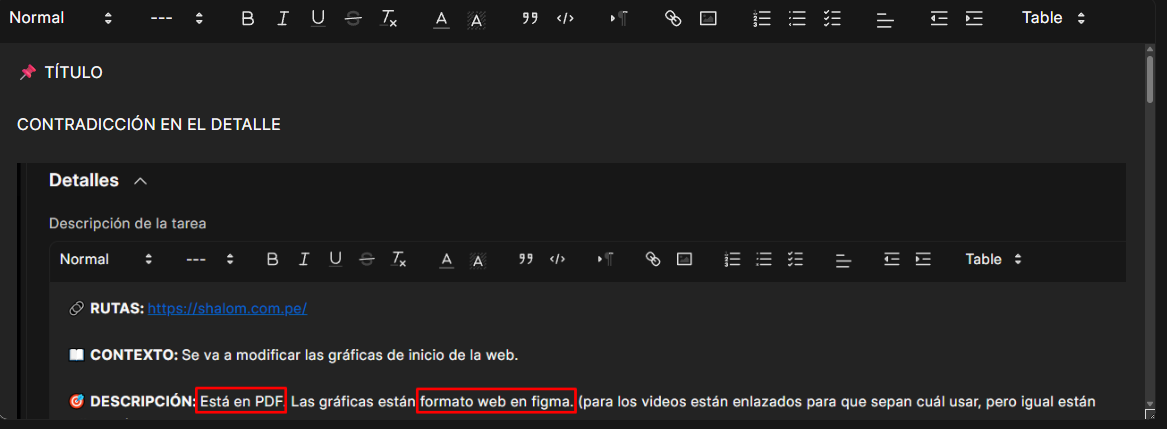The height and width of the screenshot is (429, 1167).
Task: Pick text color in the top toolbar
Action: pos(441,18)
